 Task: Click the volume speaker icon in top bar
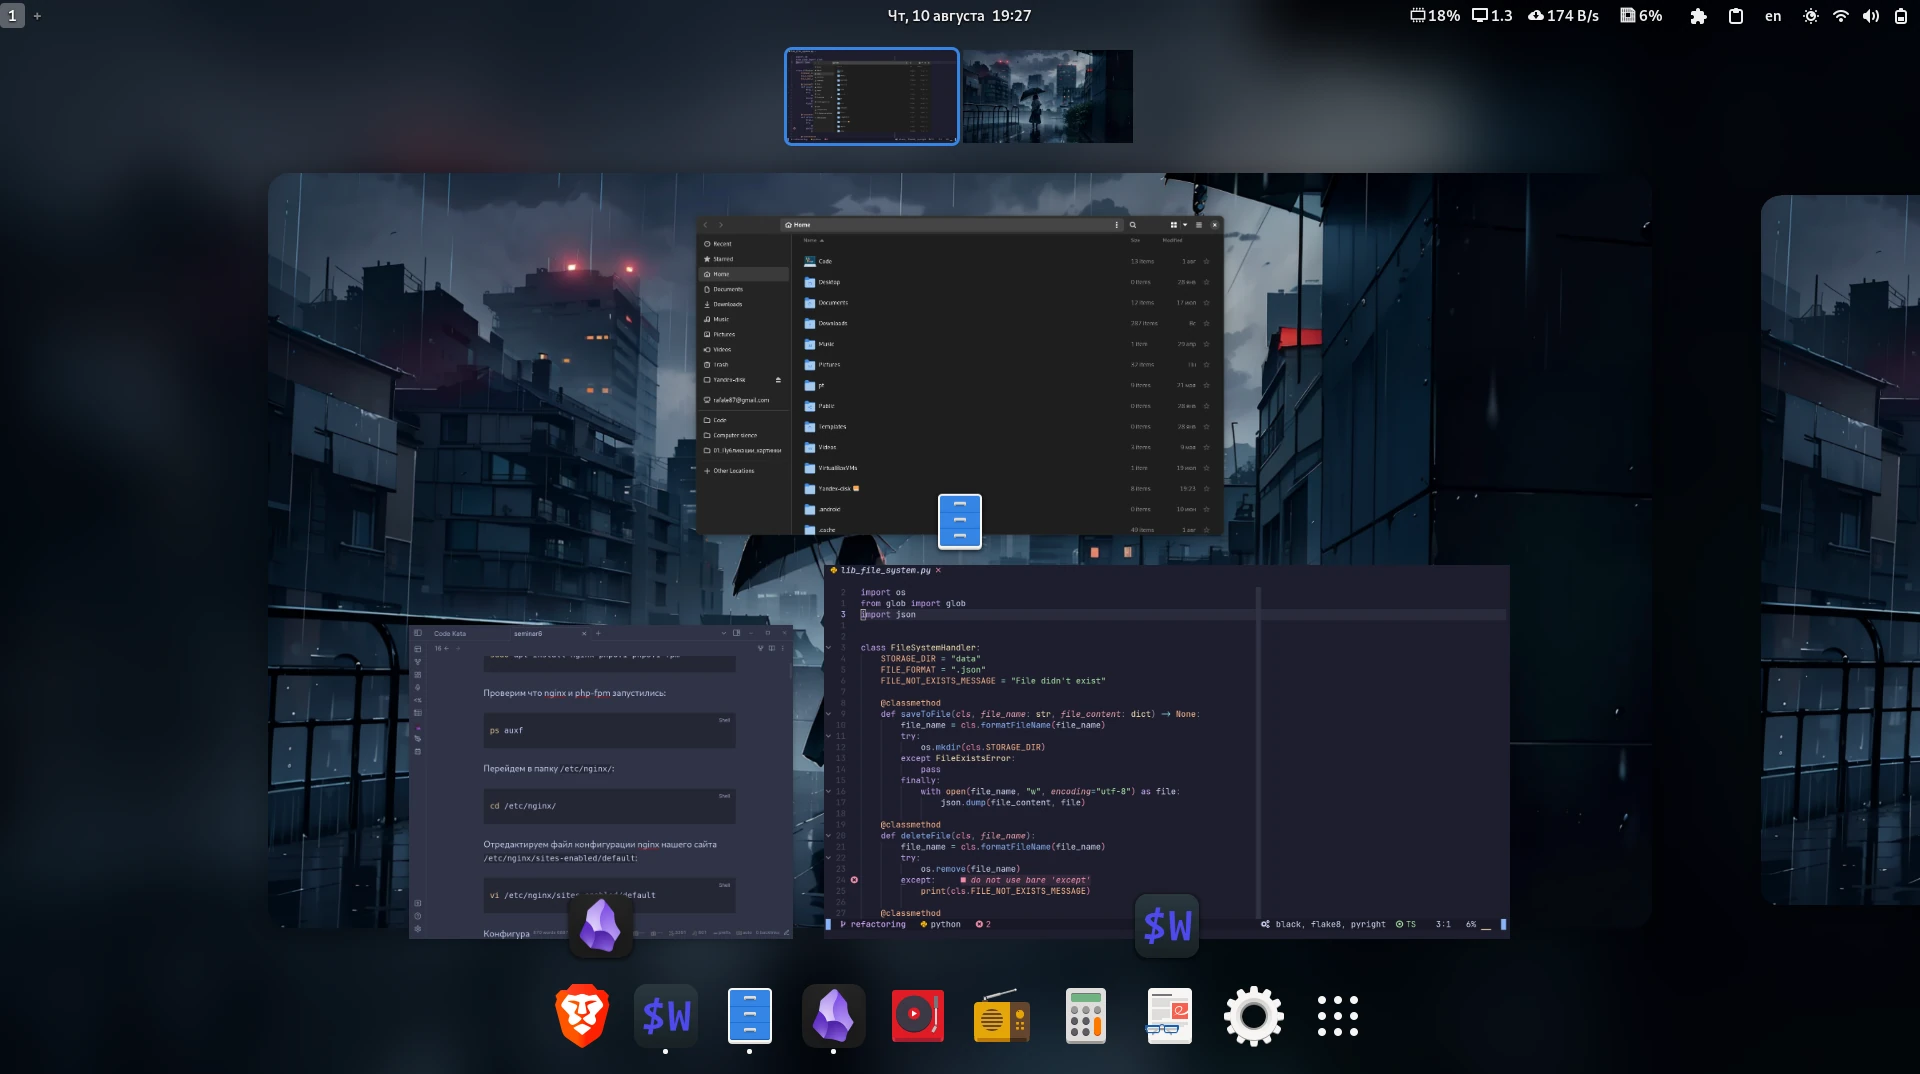pyautogui.click(x=1871, y=16)
